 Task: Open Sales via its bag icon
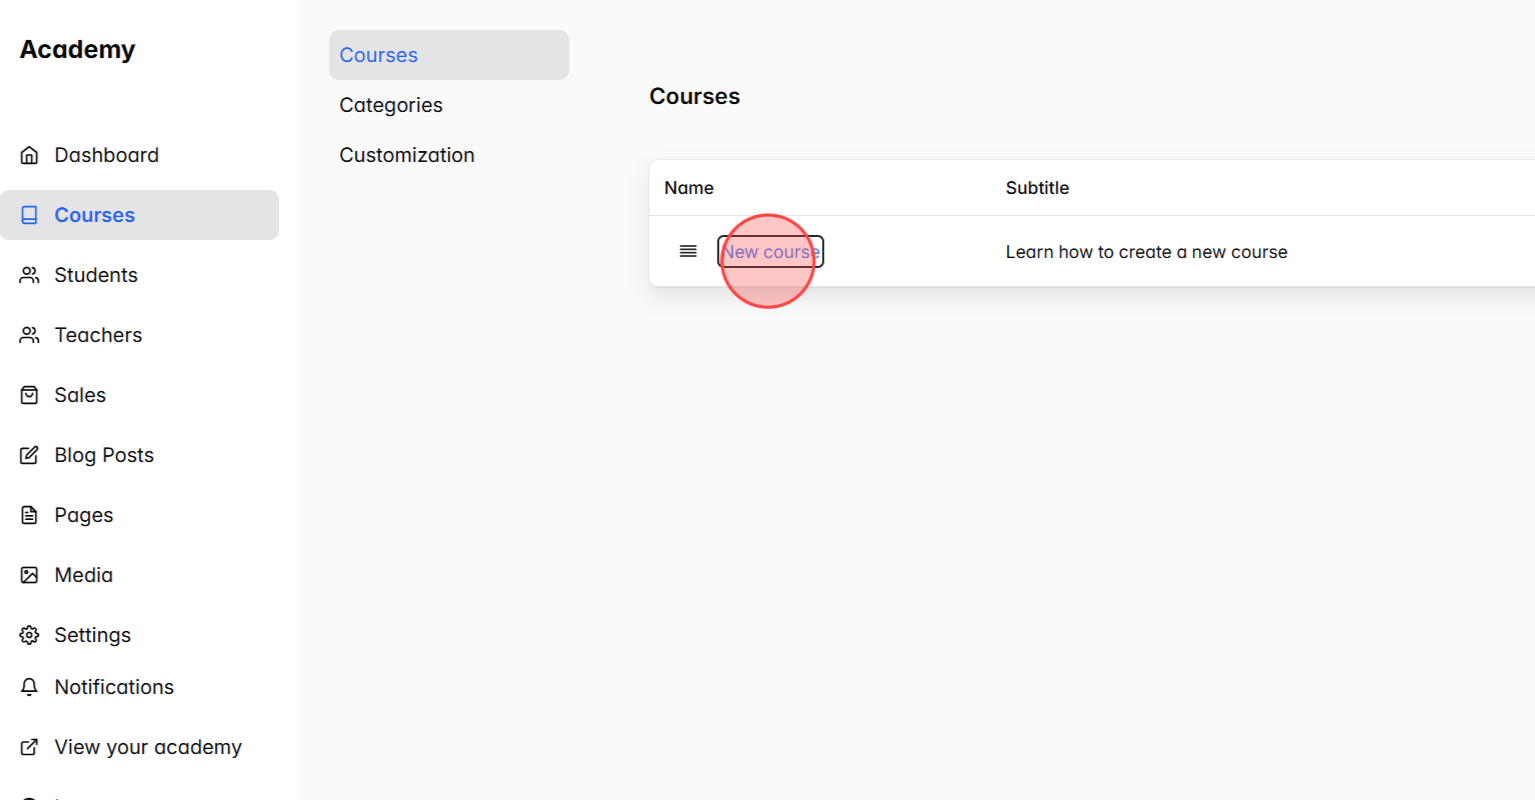pyautogui.click(x=30, y=394)
